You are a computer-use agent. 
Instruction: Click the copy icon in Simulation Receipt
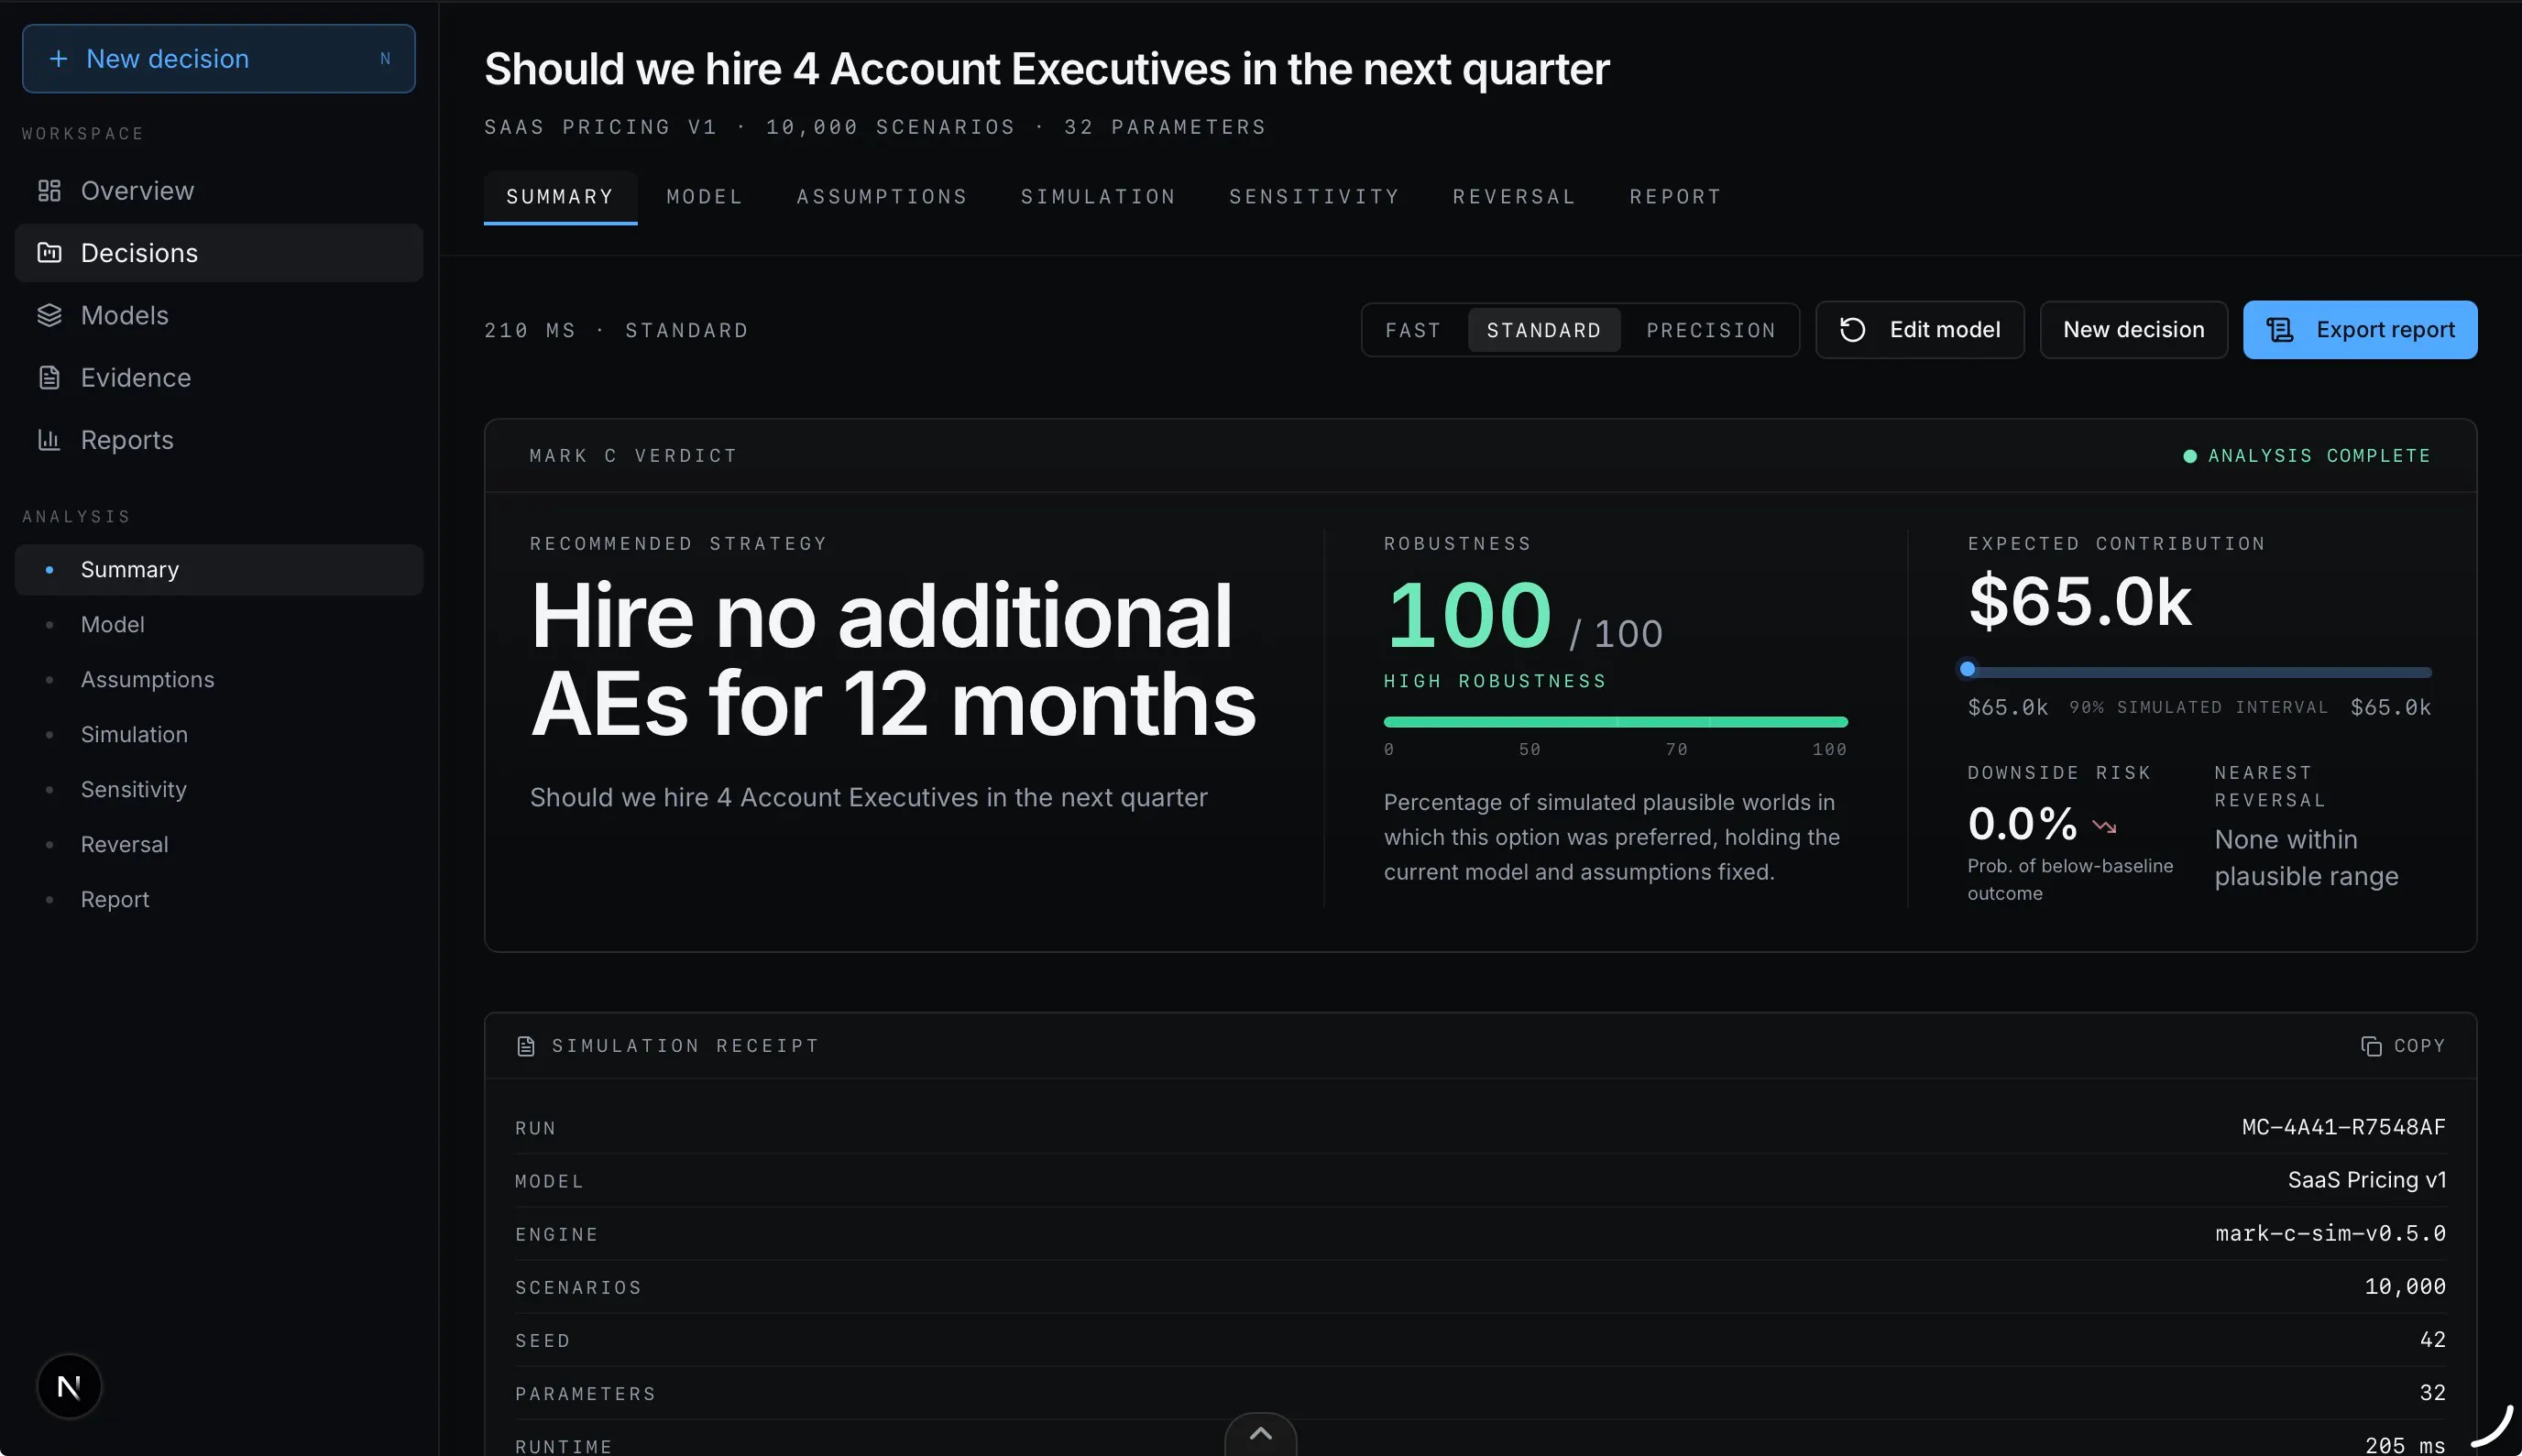pyautogui.click(x=2371, y=1046)
